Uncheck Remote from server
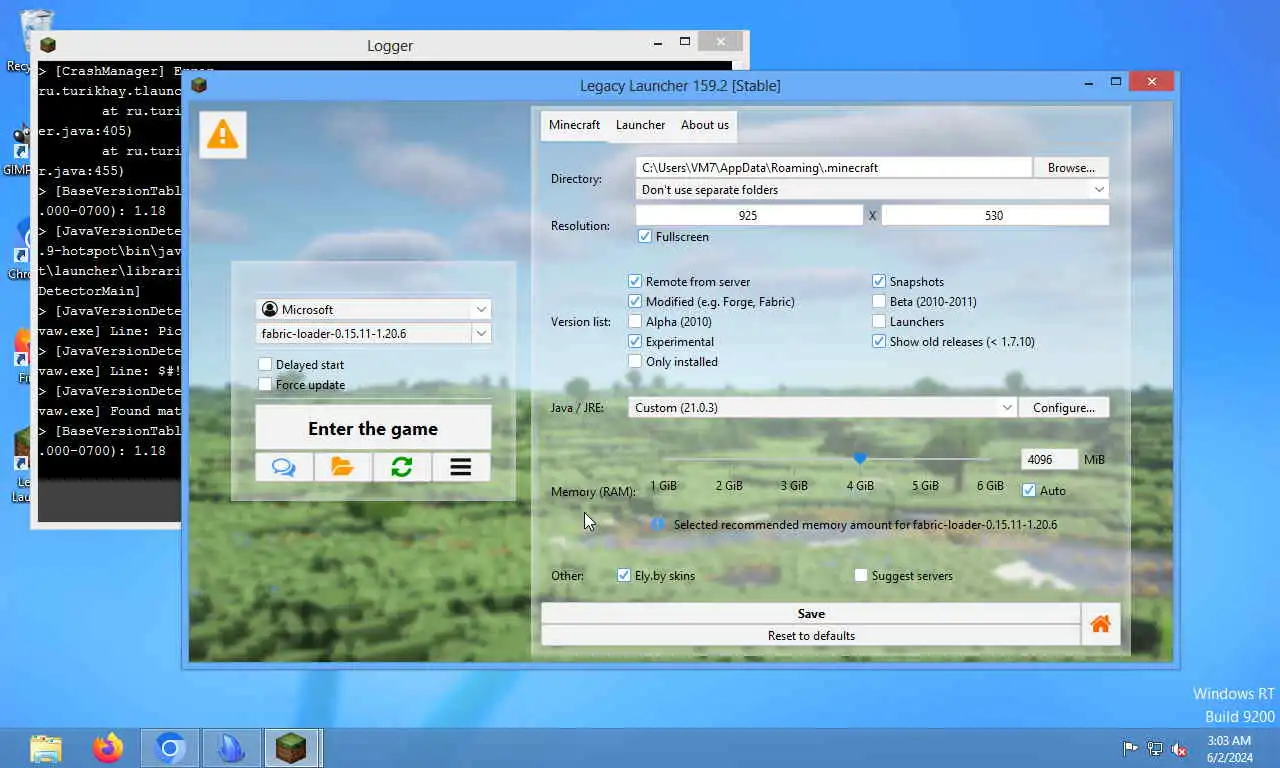Screen dimensions: 1280x768 635,282
